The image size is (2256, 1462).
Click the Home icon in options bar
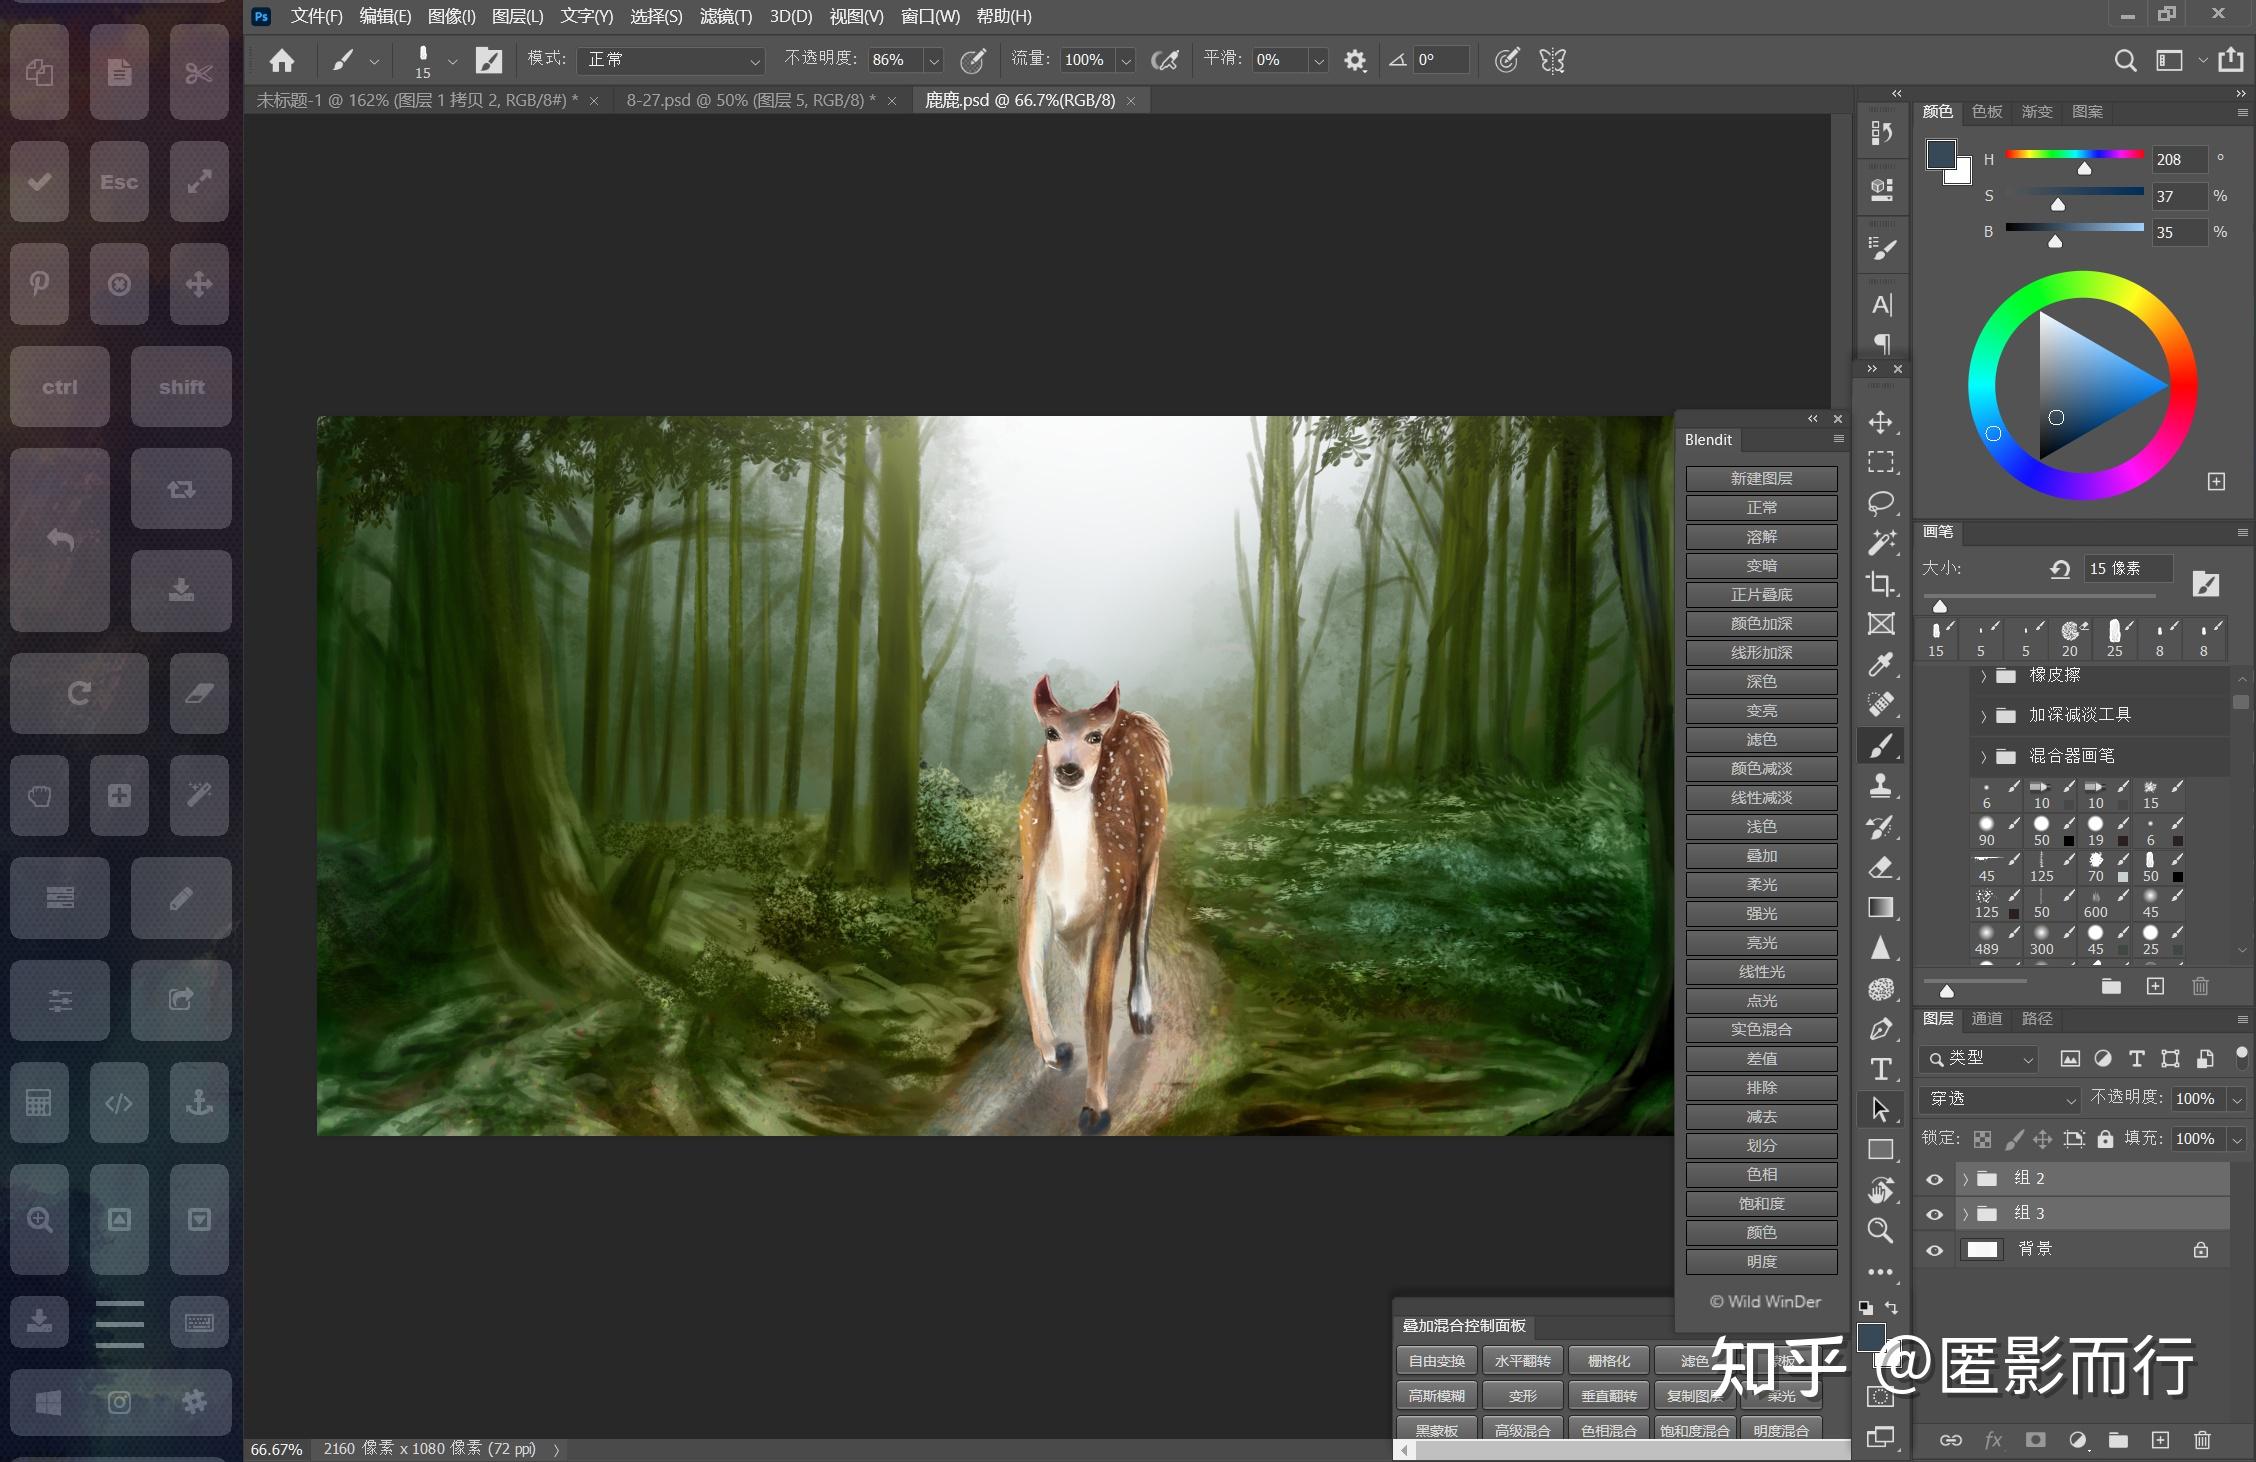tap(282, 61)
